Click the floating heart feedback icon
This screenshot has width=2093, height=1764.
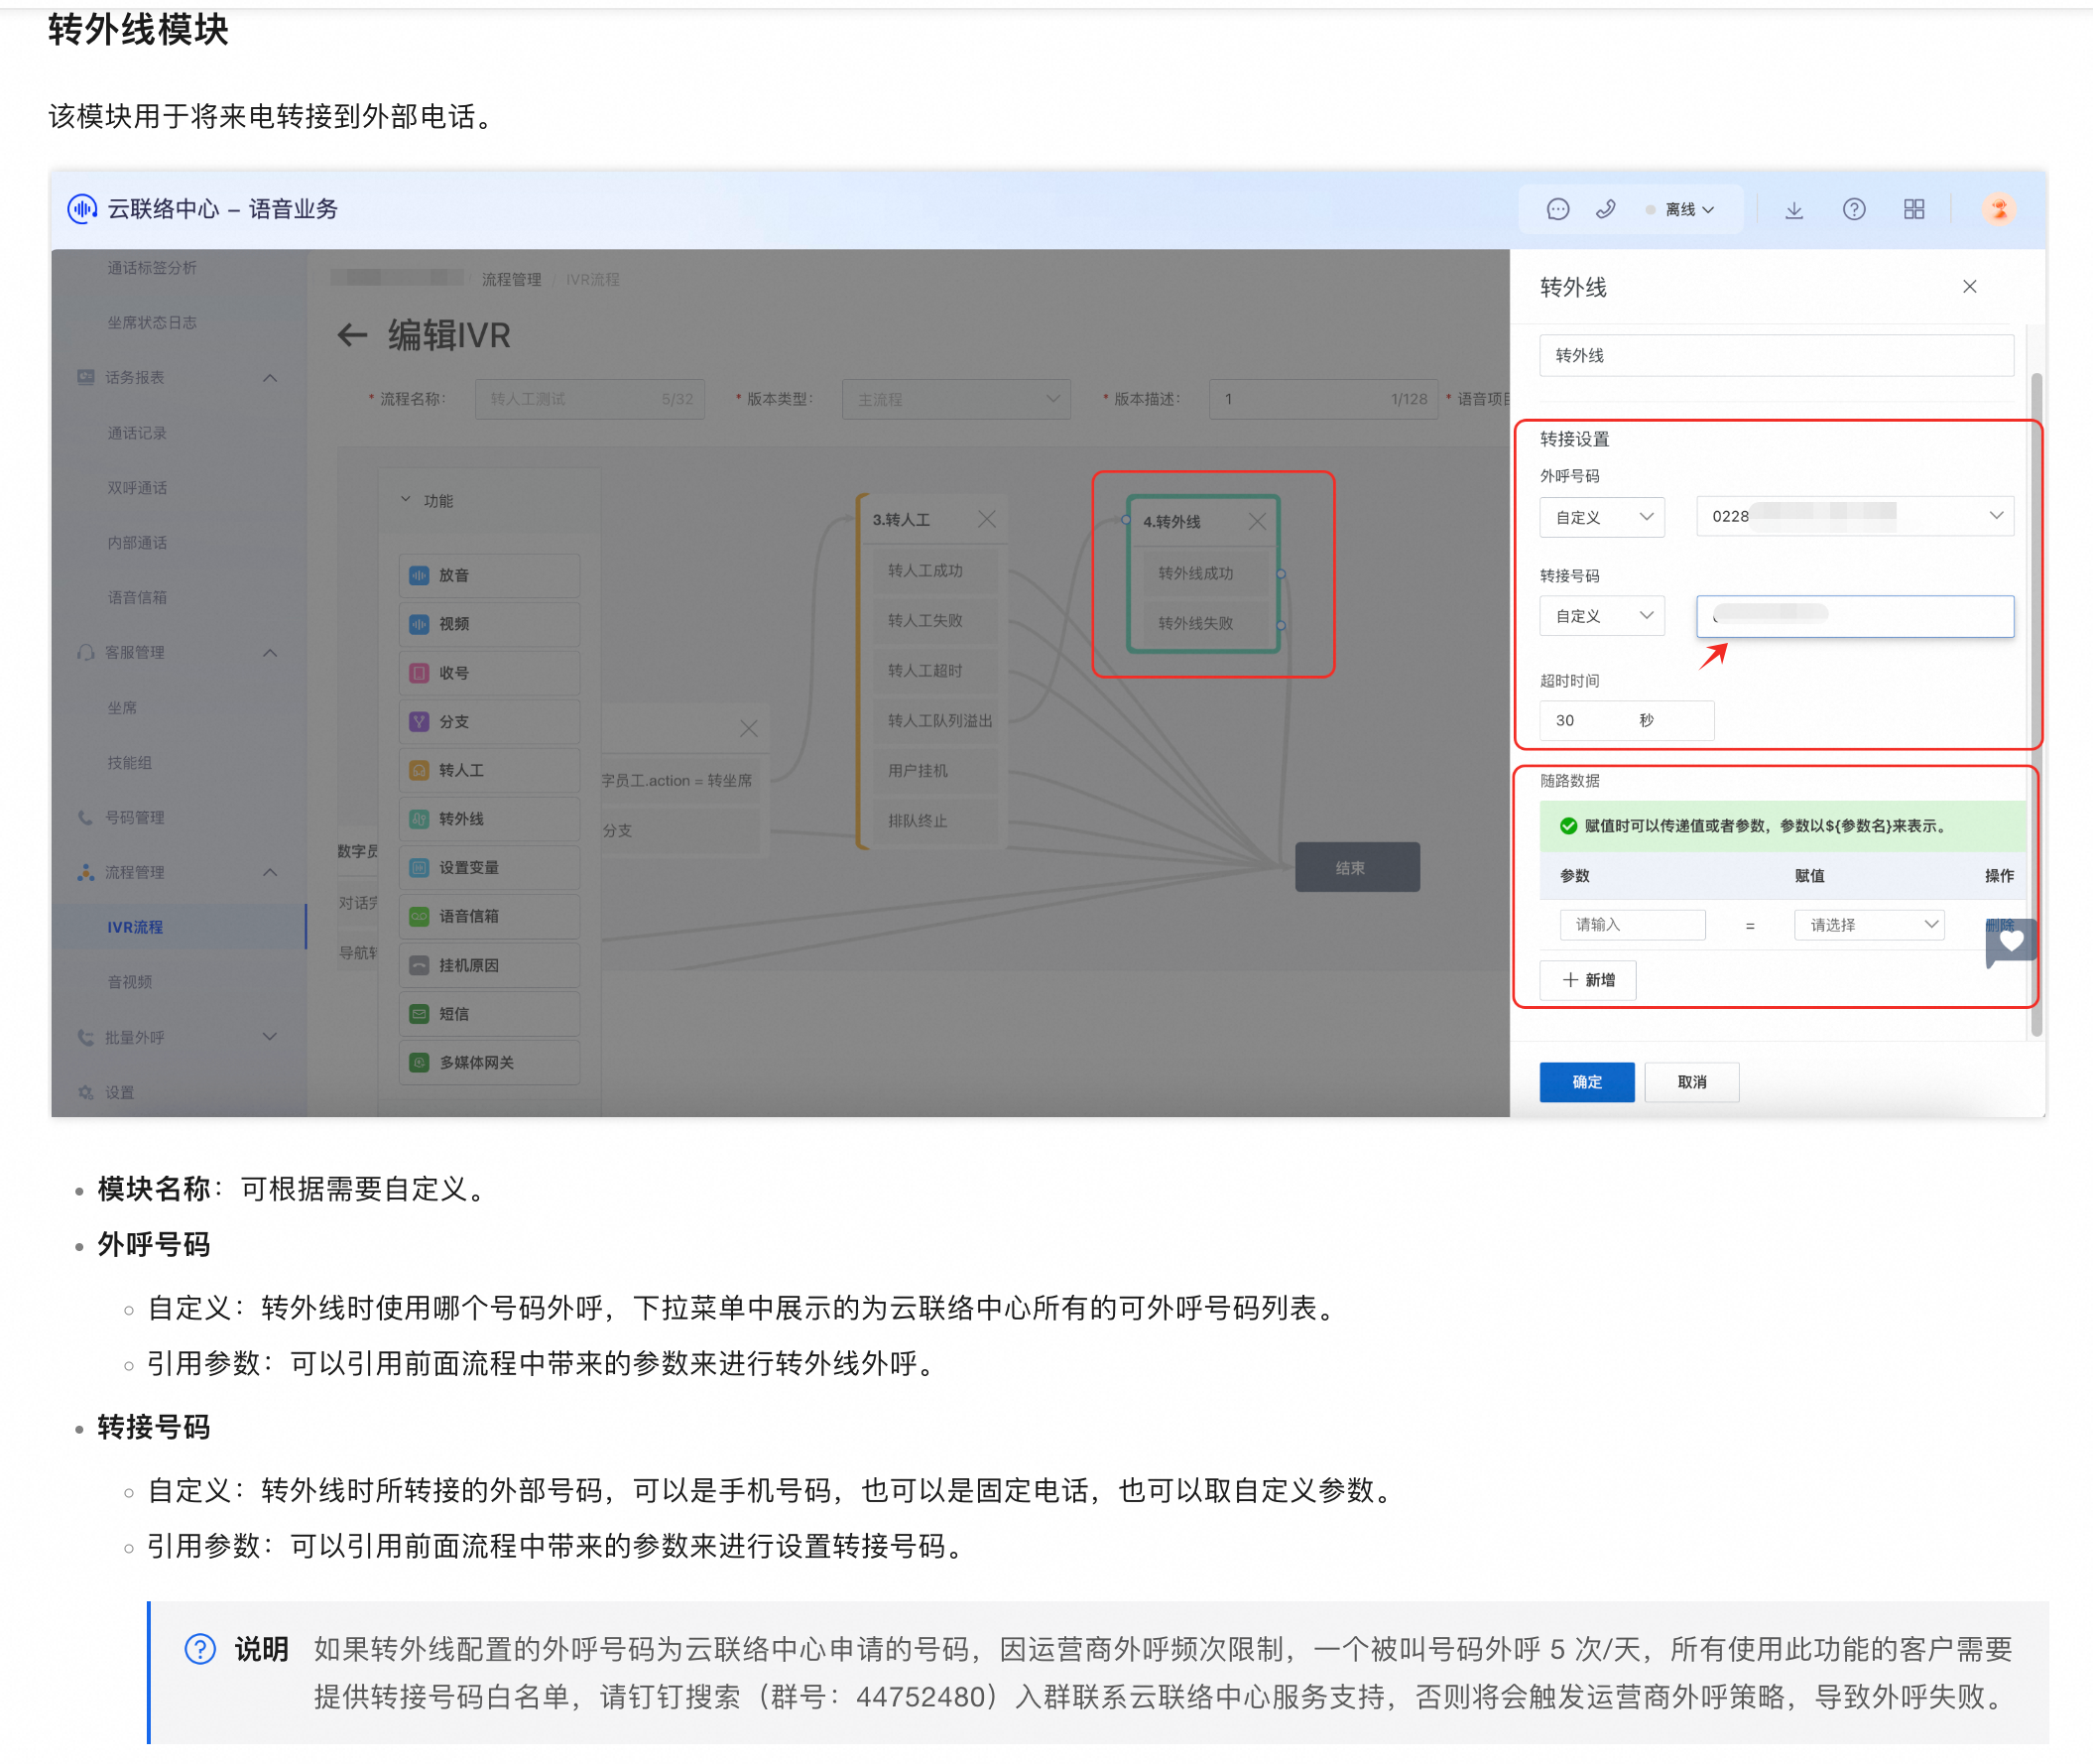pyautogui.click(x=2011, y=940)
